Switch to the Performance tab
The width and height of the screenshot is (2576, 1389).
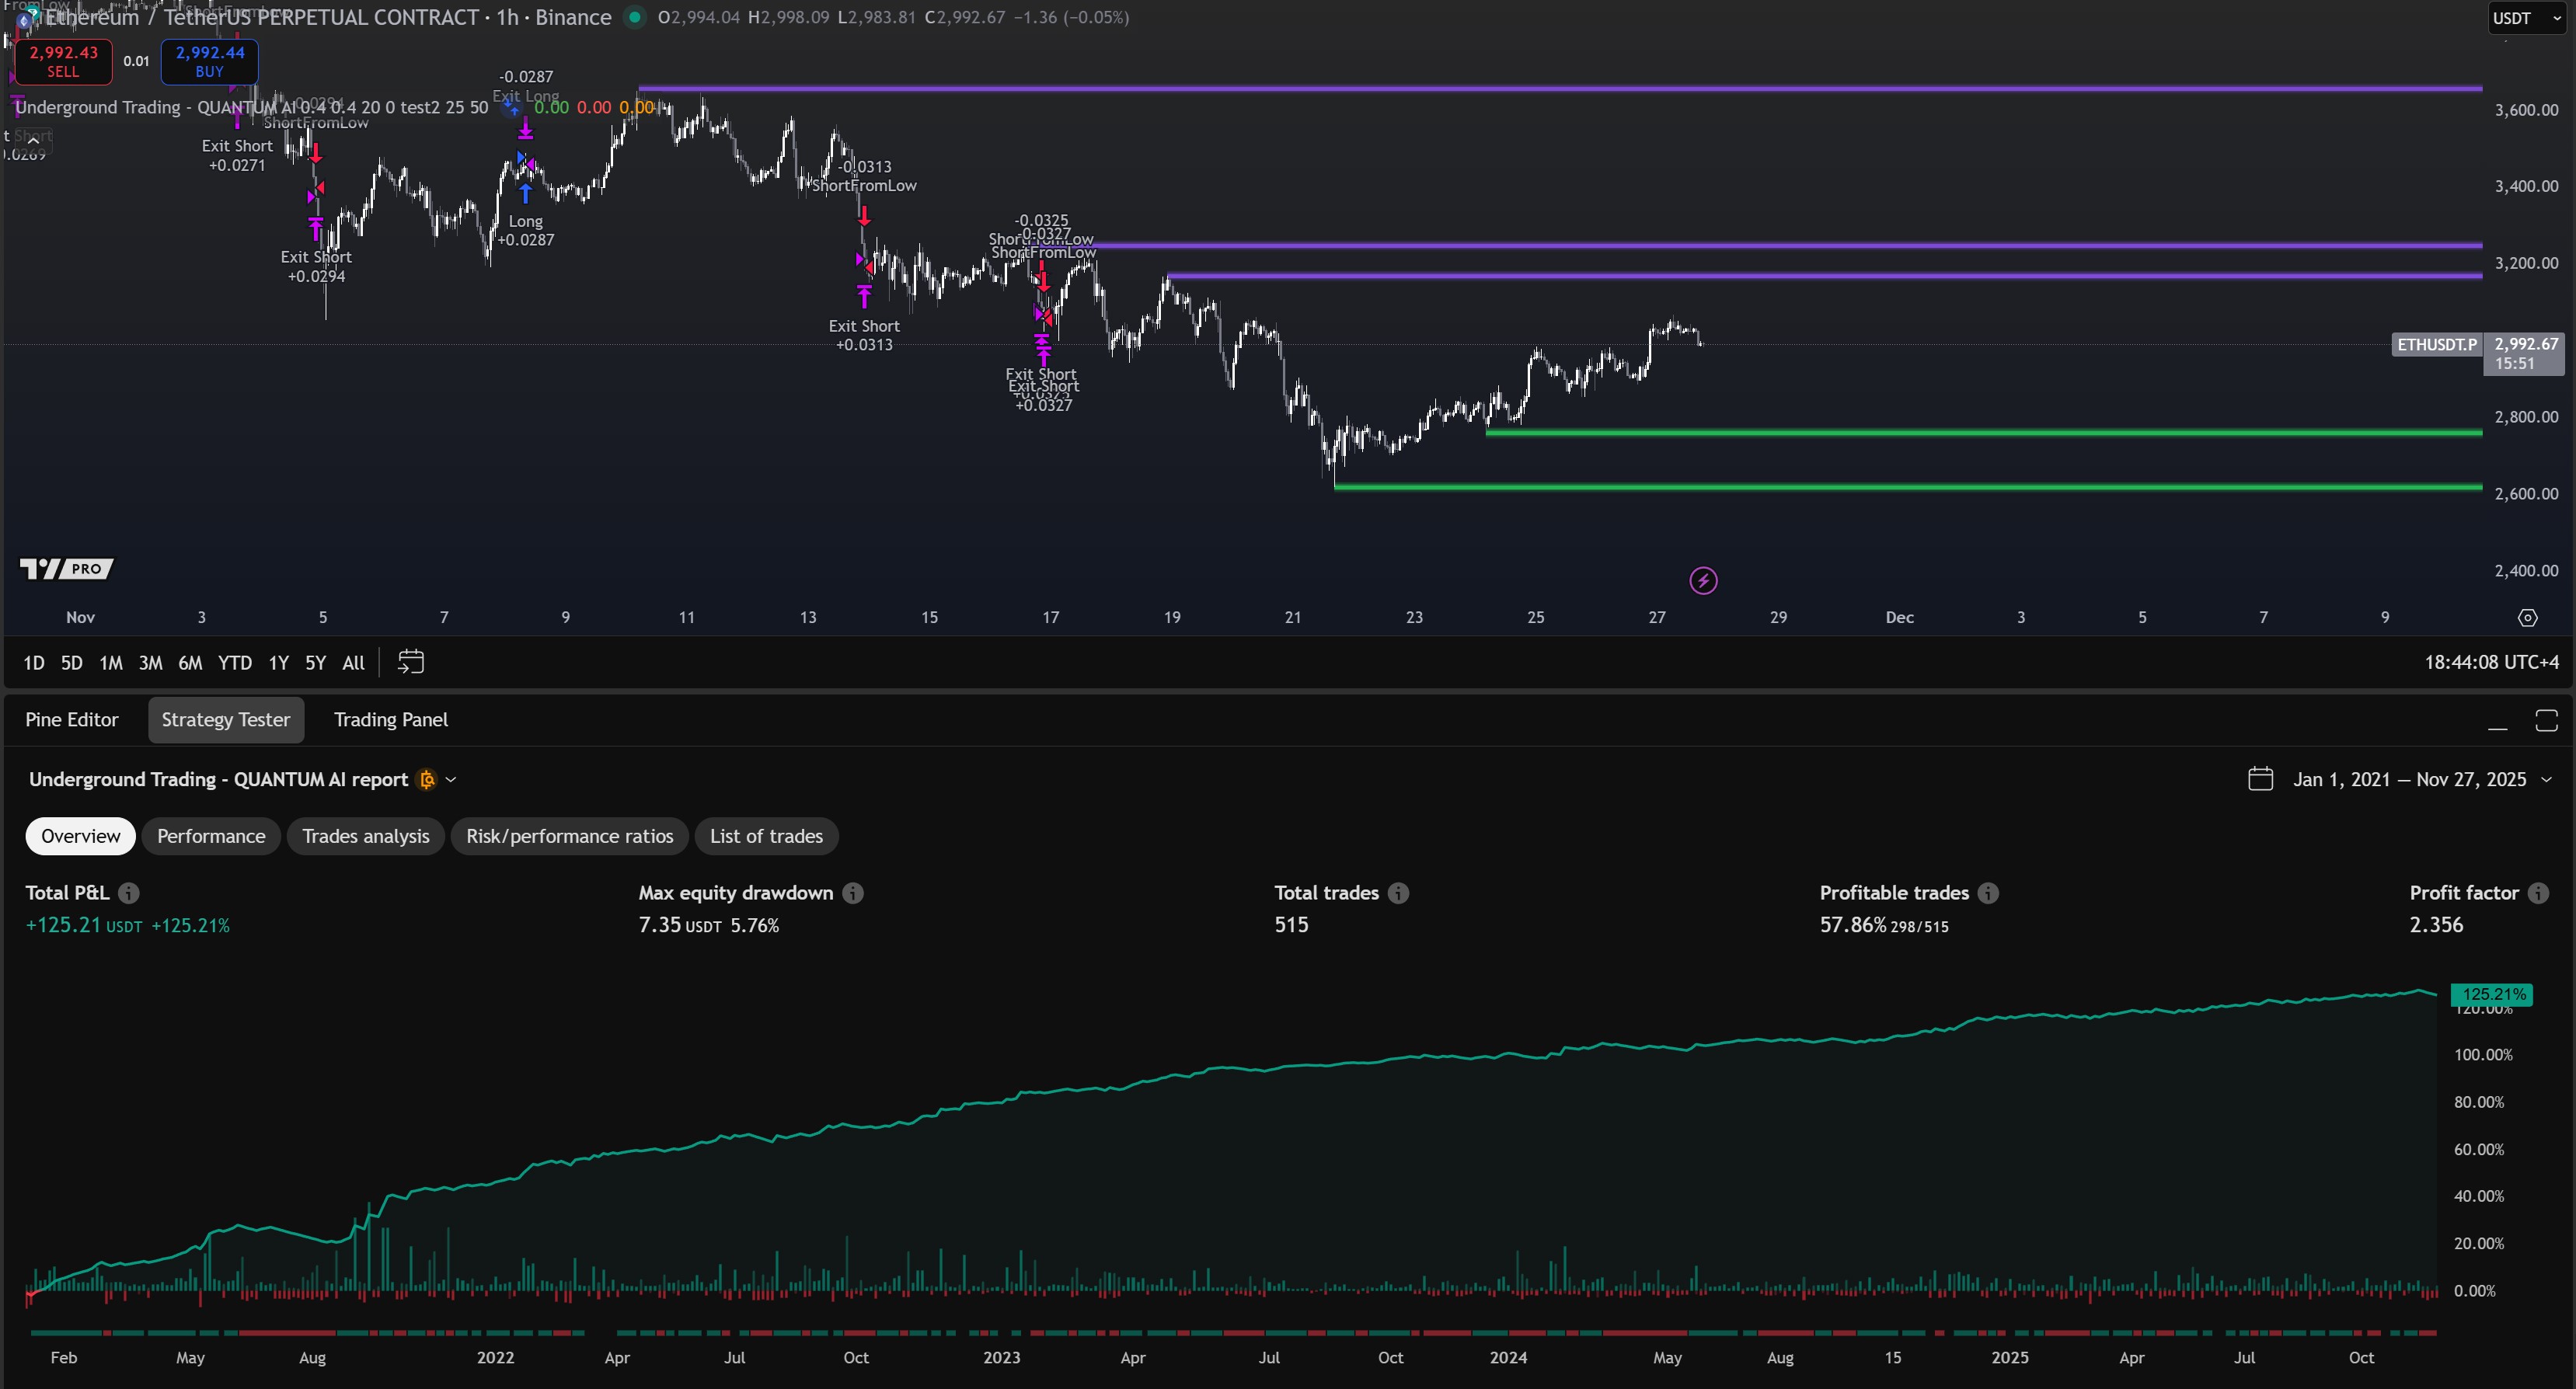[x=211, y=836]
